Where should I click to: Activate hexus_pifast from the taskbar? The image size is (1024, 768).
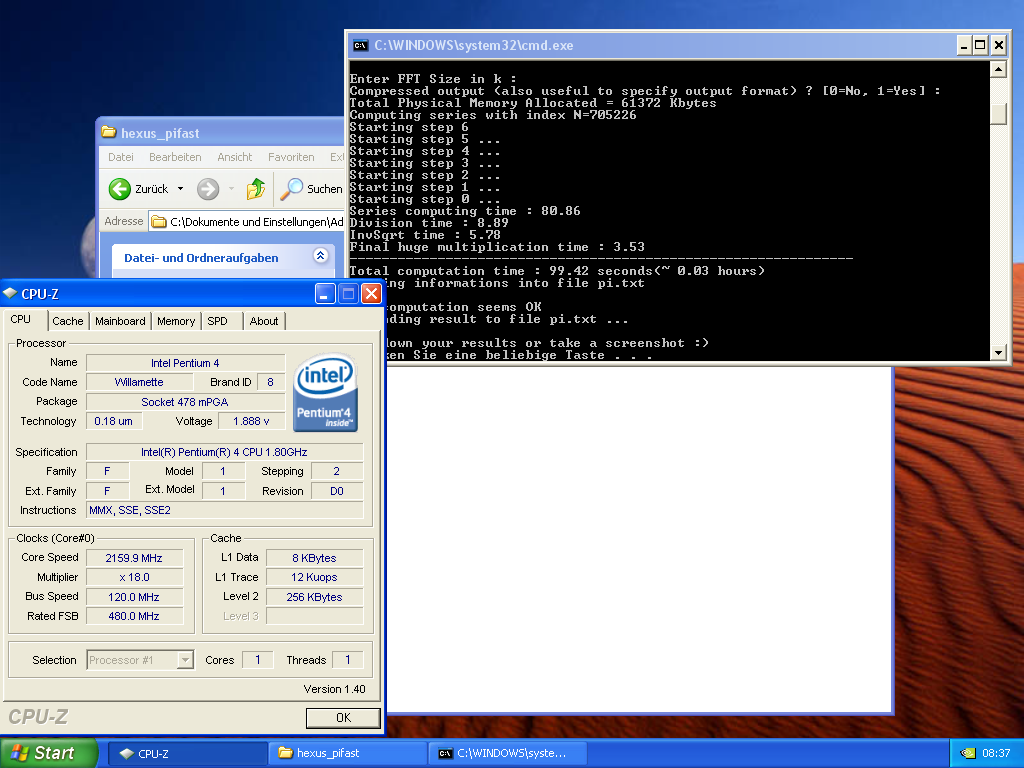(347, 753)
